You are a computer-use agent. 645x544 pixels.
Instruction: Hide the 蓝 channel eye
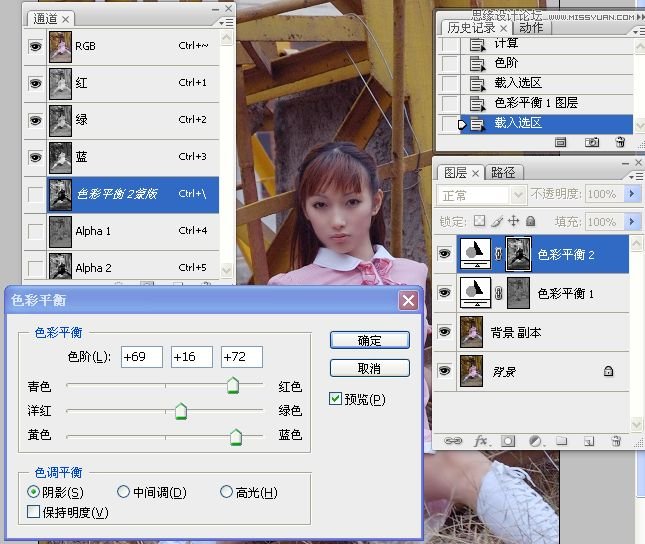click(35, 157)
